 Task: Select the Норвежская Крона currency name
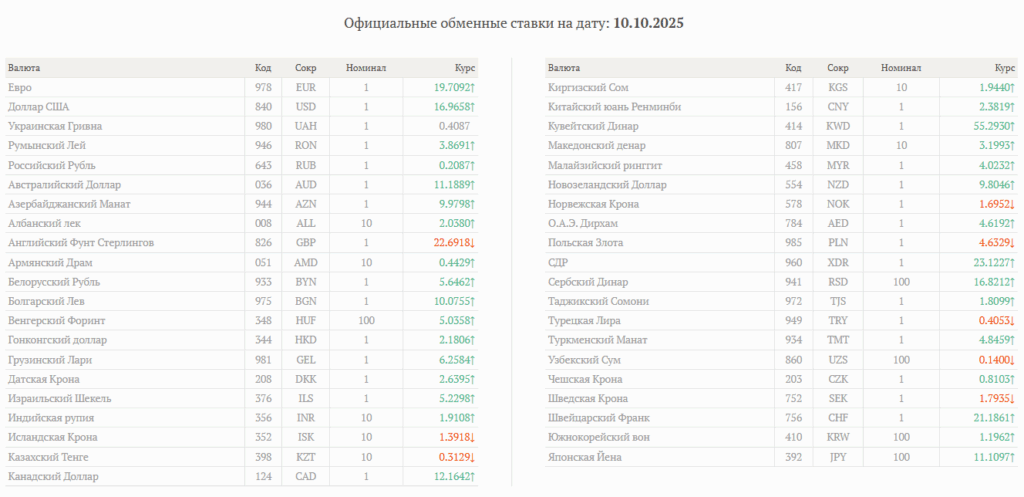click(589, 204)
